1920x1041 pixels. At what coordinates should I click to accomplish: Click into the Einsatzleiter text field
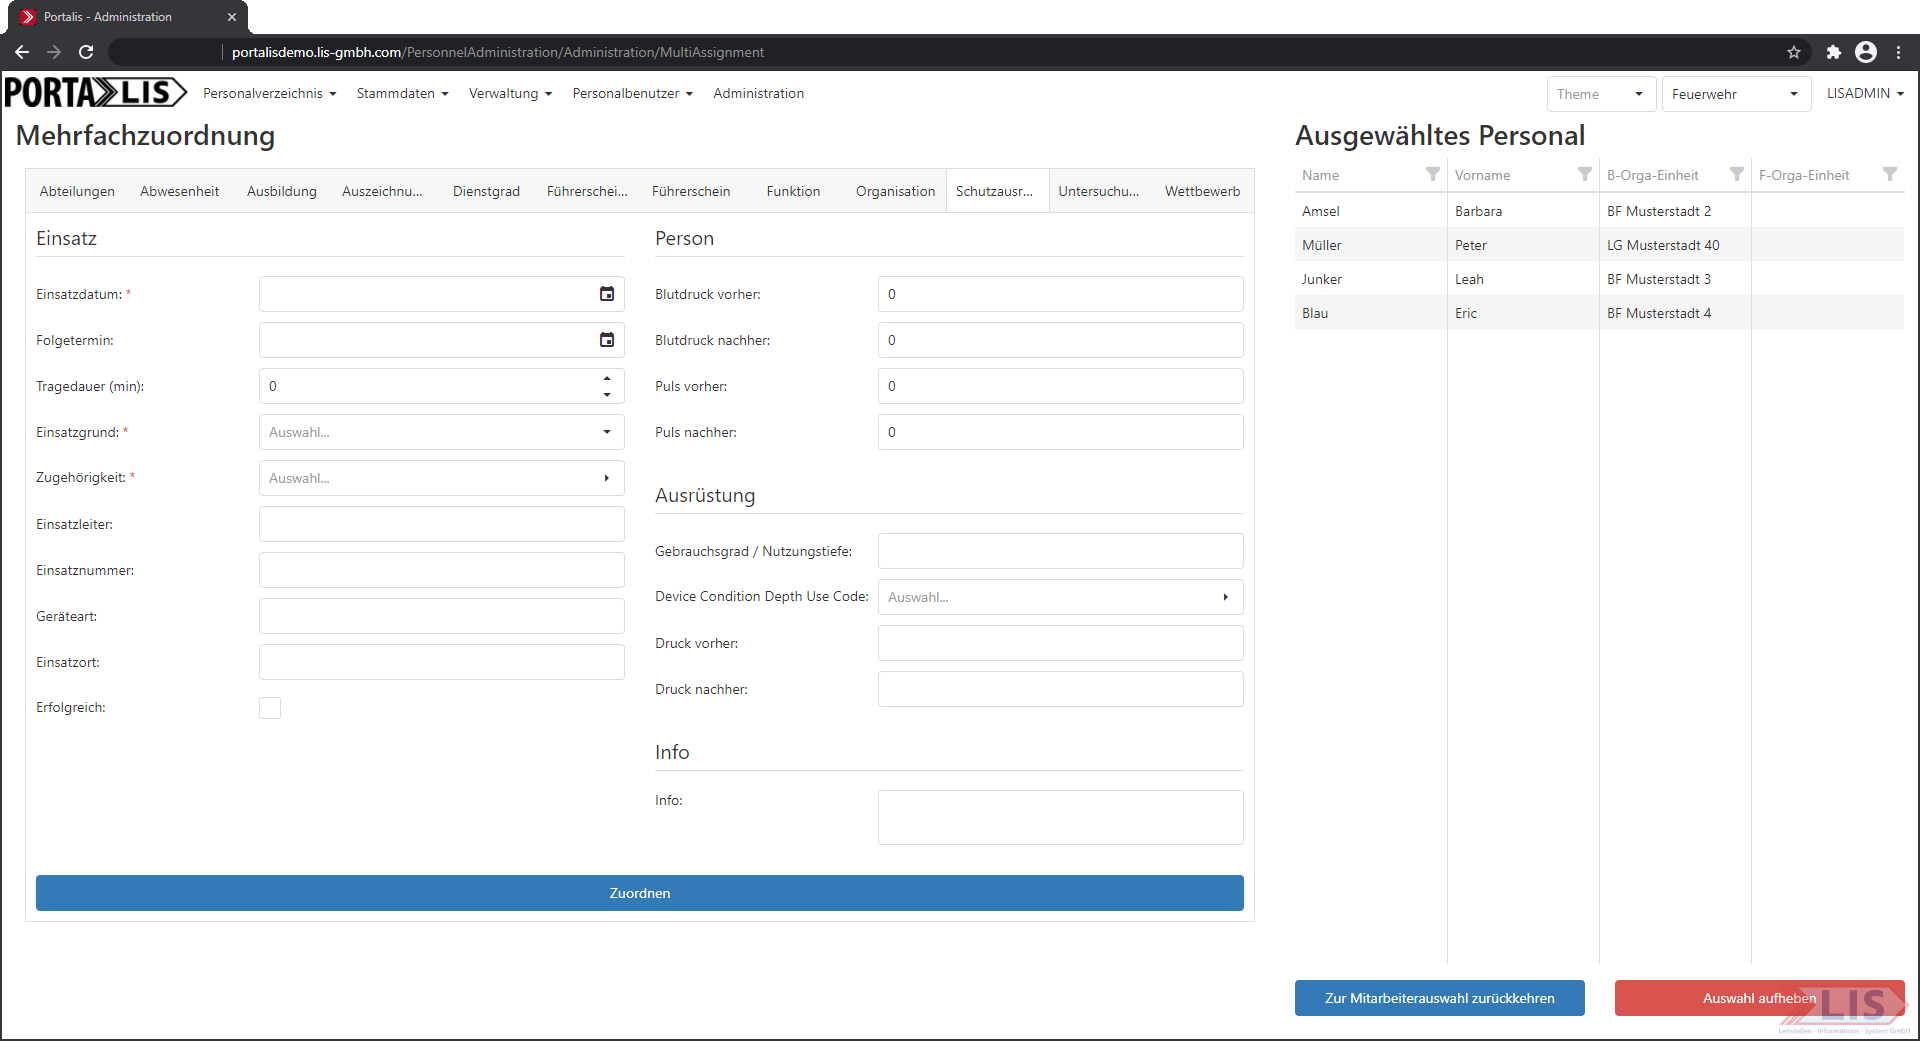click(x=441, y=524)
